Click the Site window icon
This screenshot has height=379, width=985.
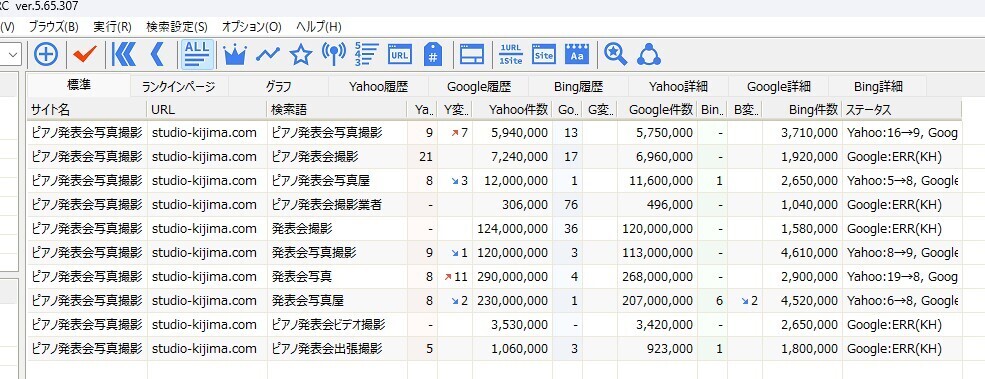coord(543,55)
